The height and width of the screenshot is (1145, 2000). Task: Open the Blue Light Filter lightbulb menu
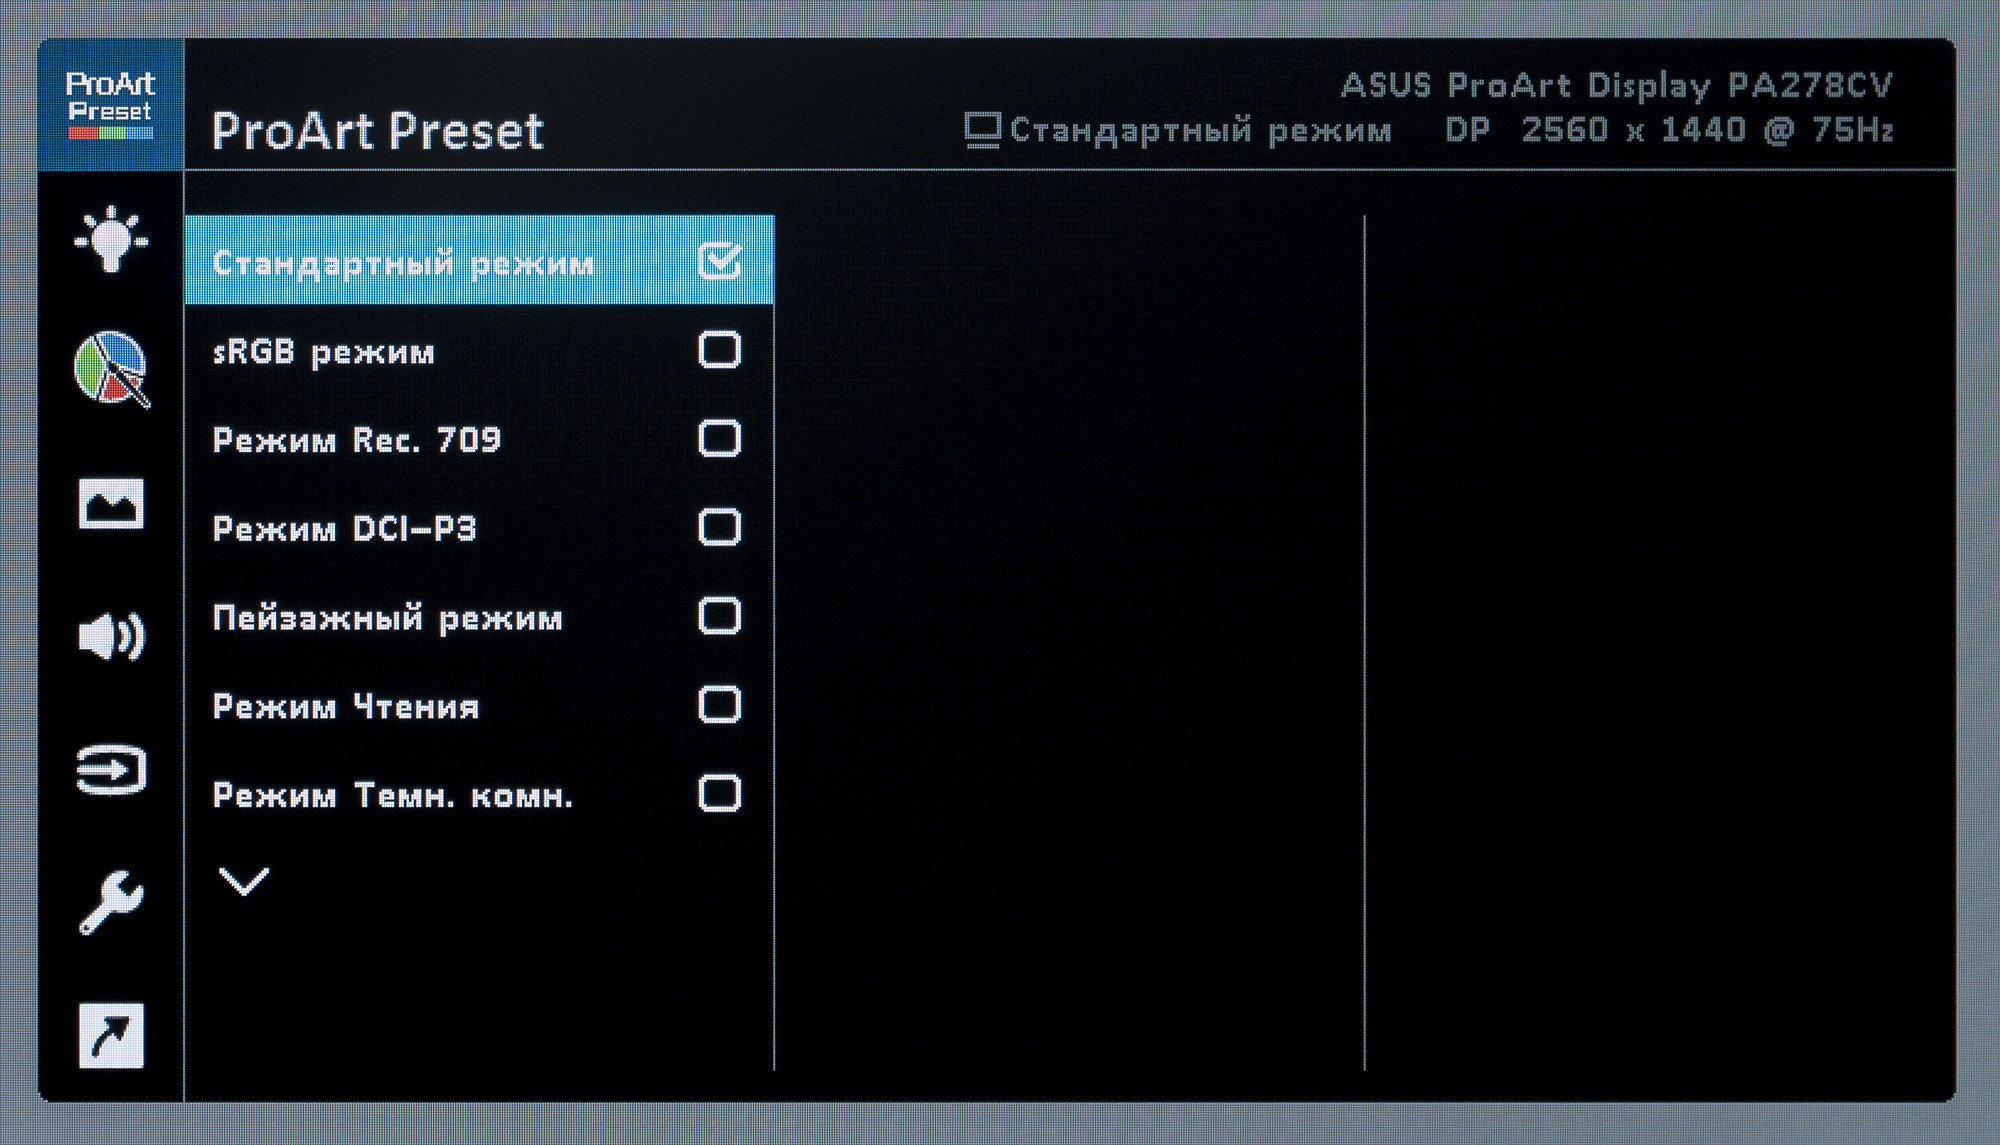[x=111, y=240]
